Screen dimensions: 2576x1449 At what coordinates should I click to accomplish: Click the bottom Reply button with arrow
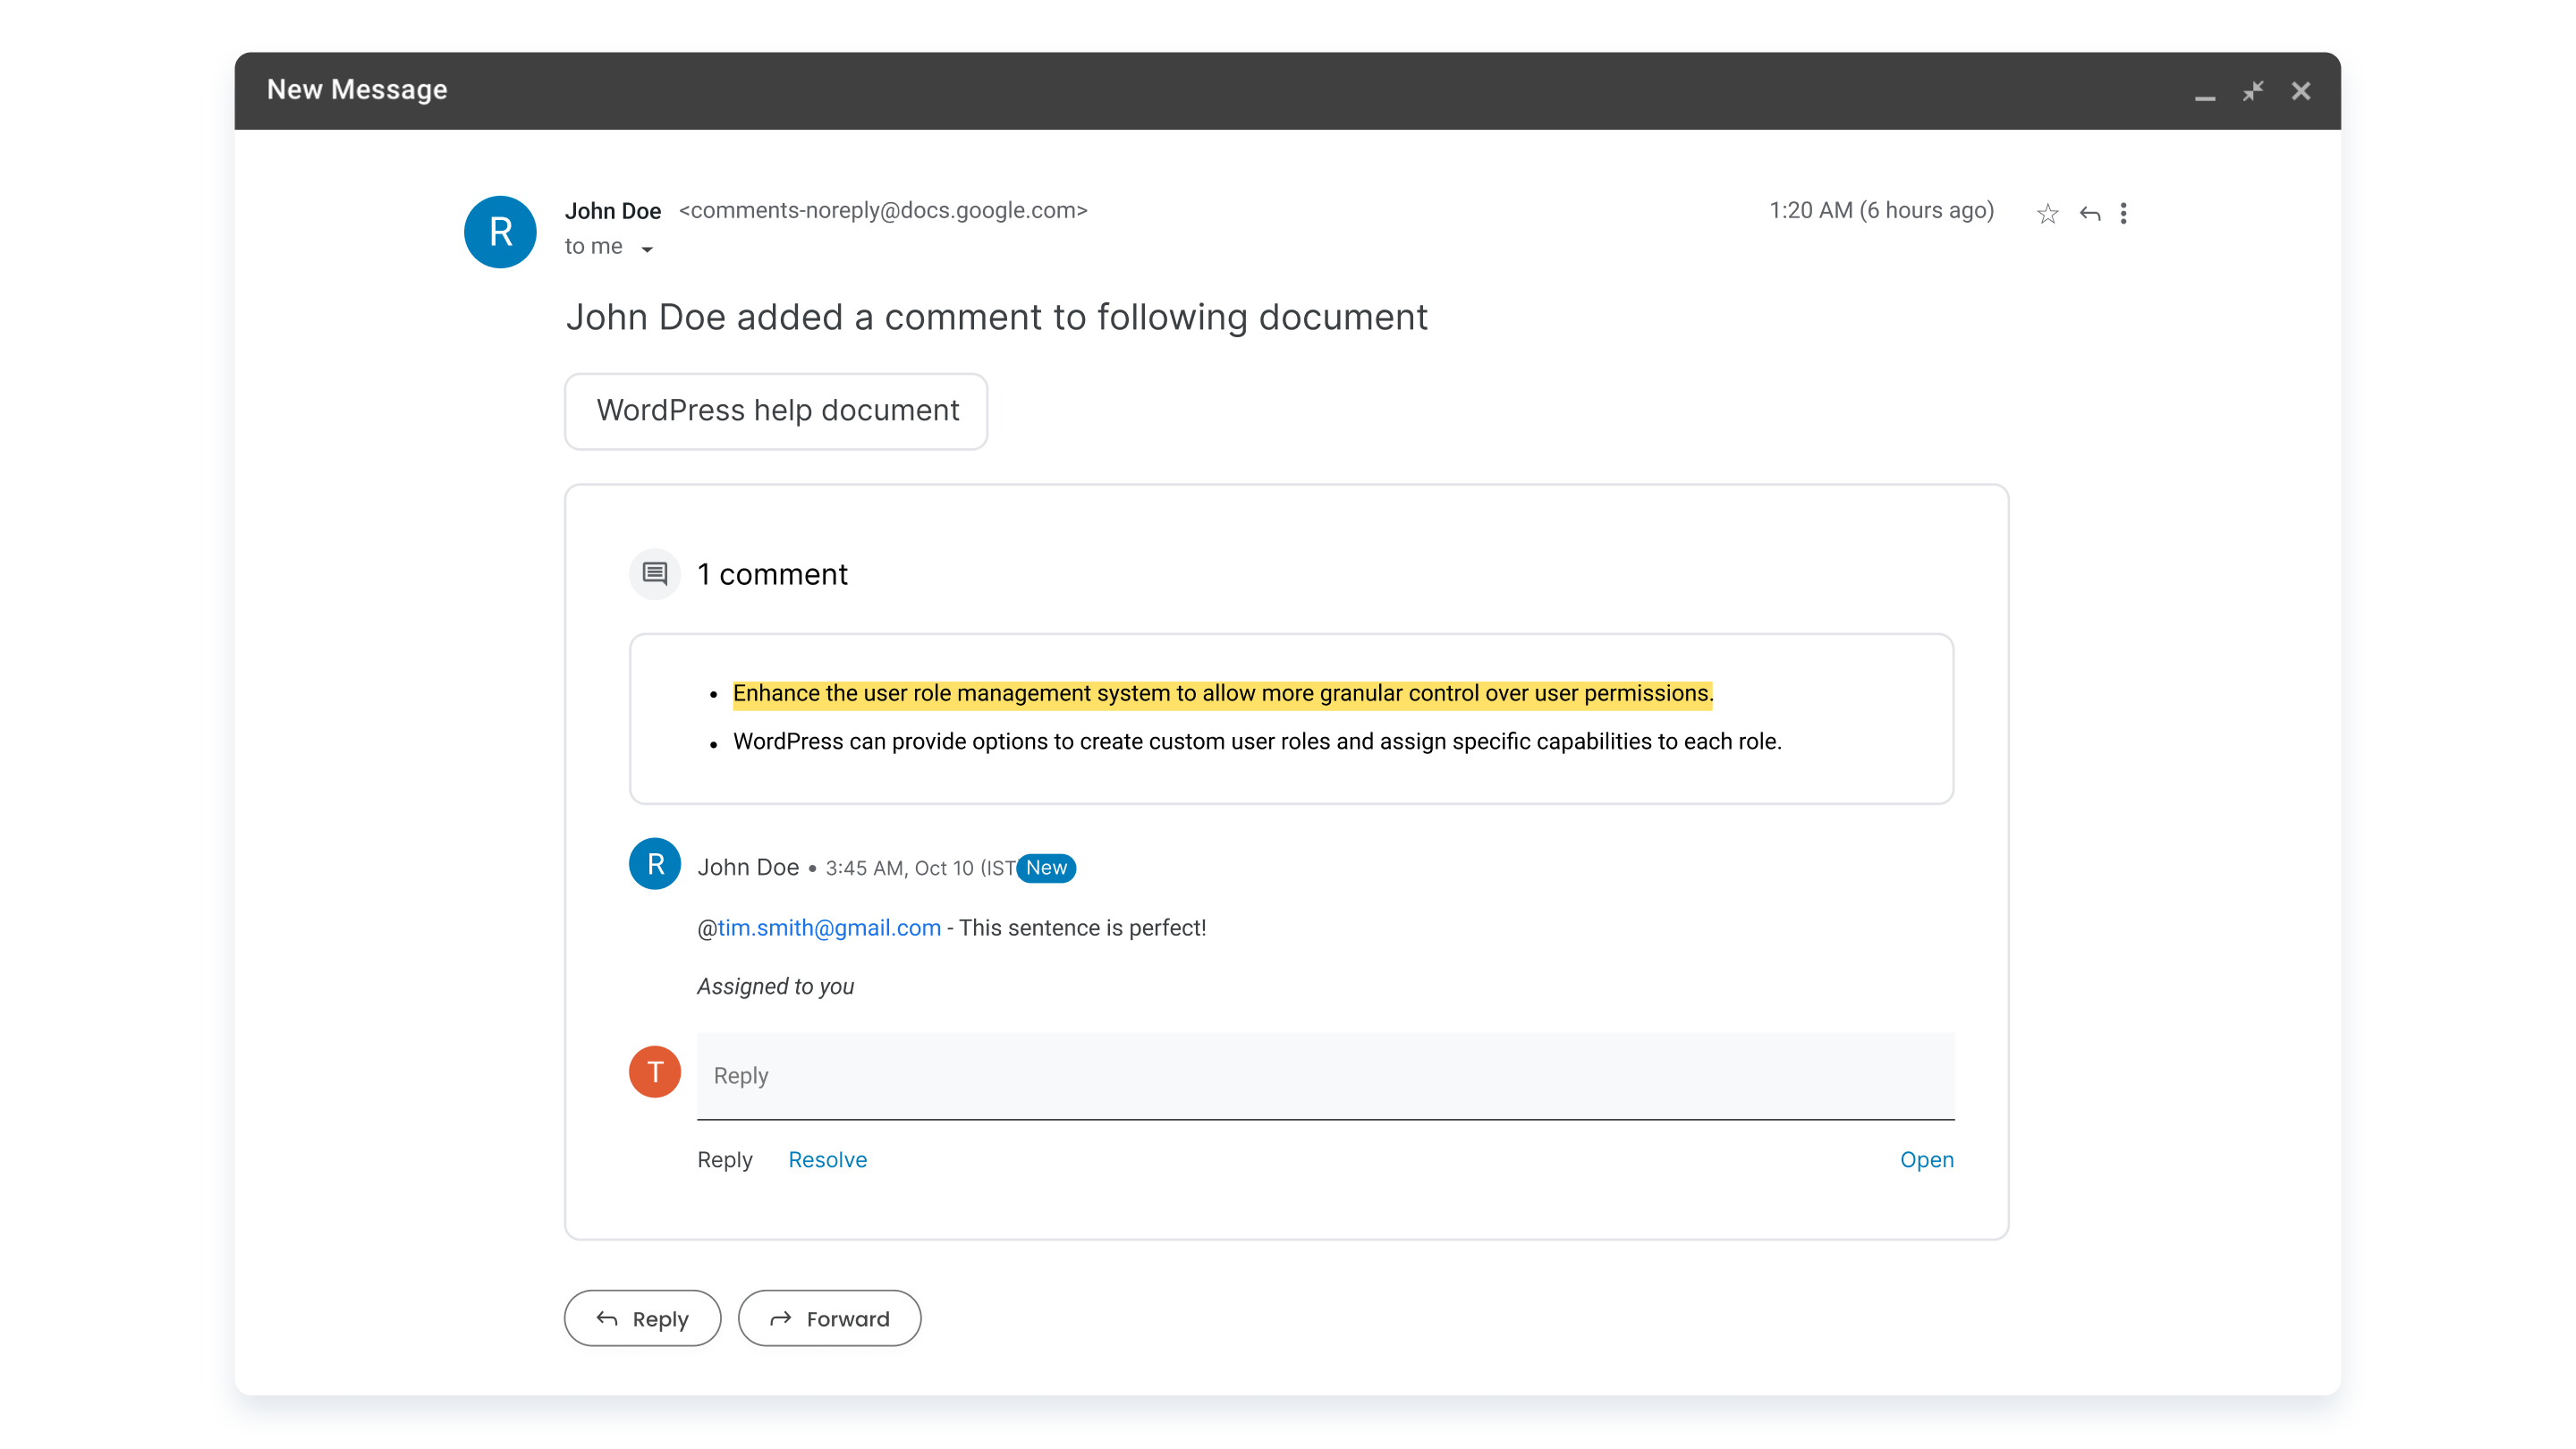642,1319
